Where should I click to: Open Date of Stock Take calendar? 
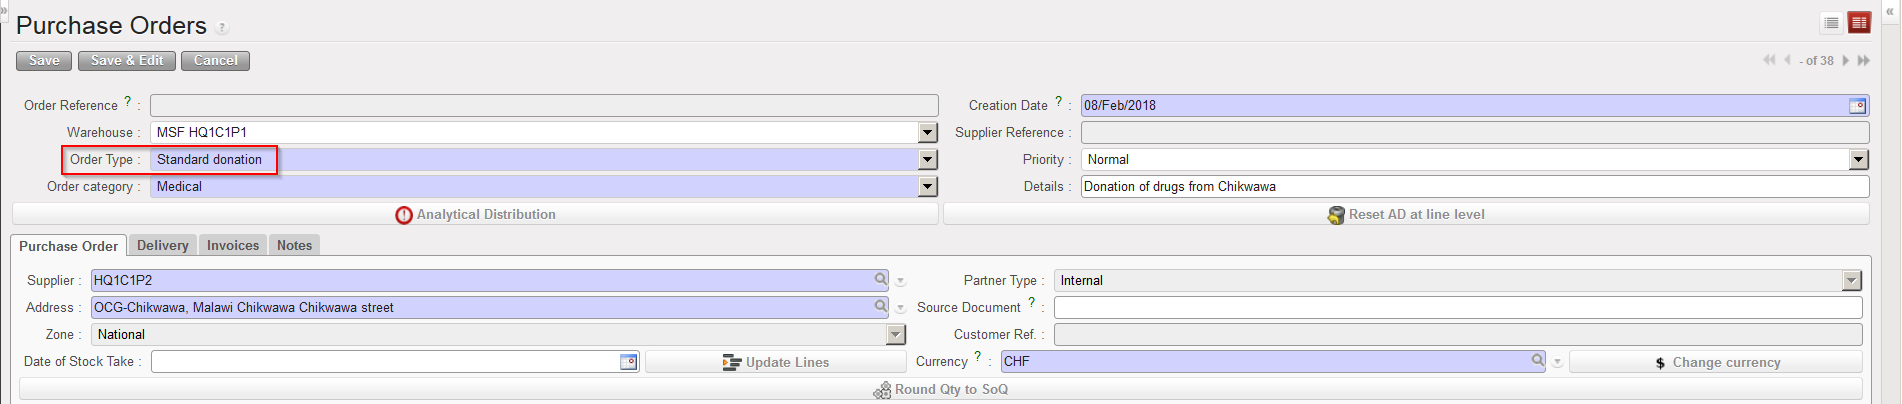[628, 362]
